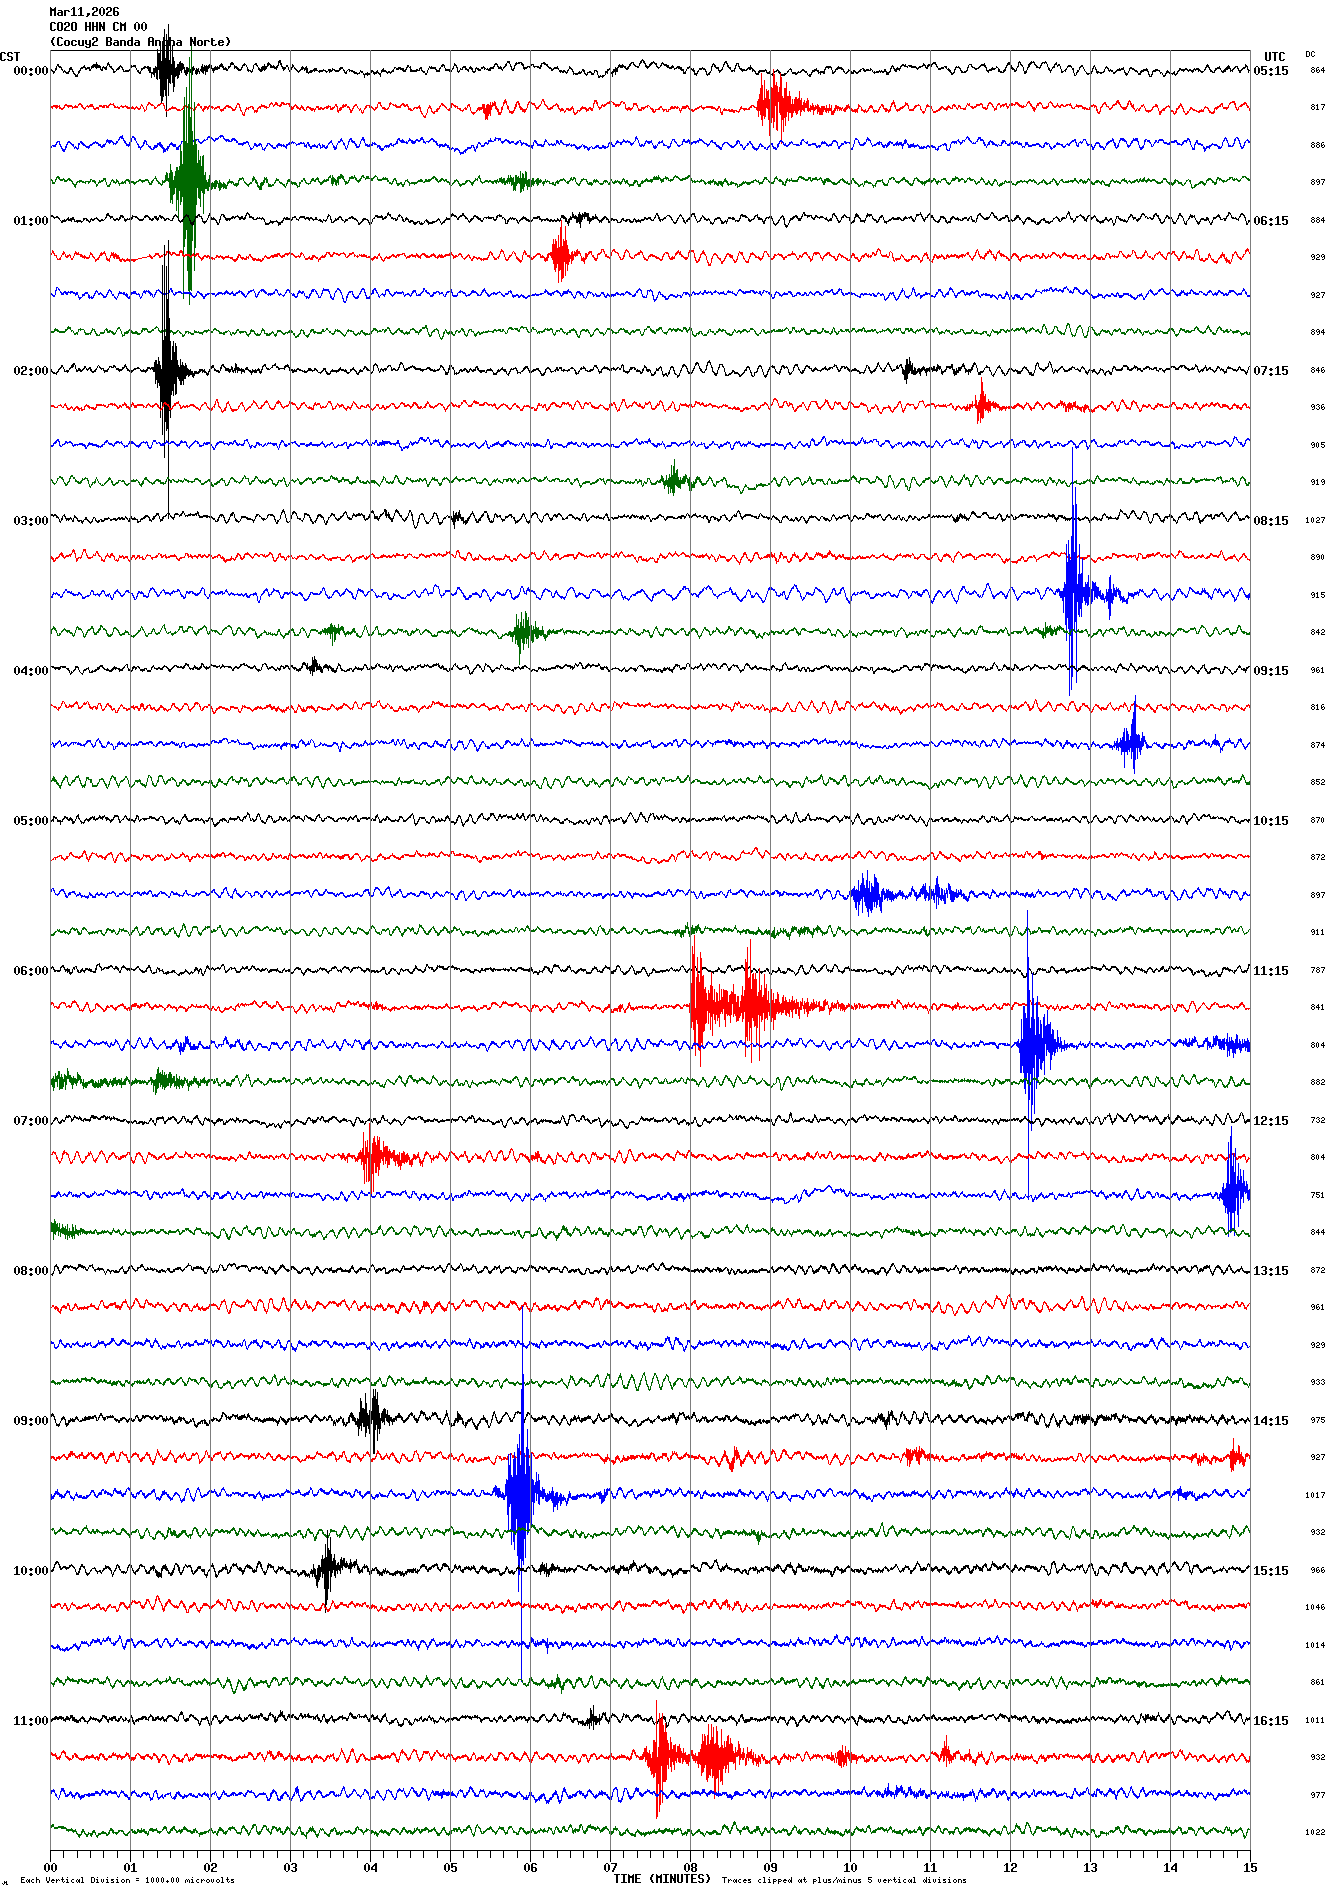Click the 11:00 CST row label
1330x1894 pixels.
(x=30, y=1721)
